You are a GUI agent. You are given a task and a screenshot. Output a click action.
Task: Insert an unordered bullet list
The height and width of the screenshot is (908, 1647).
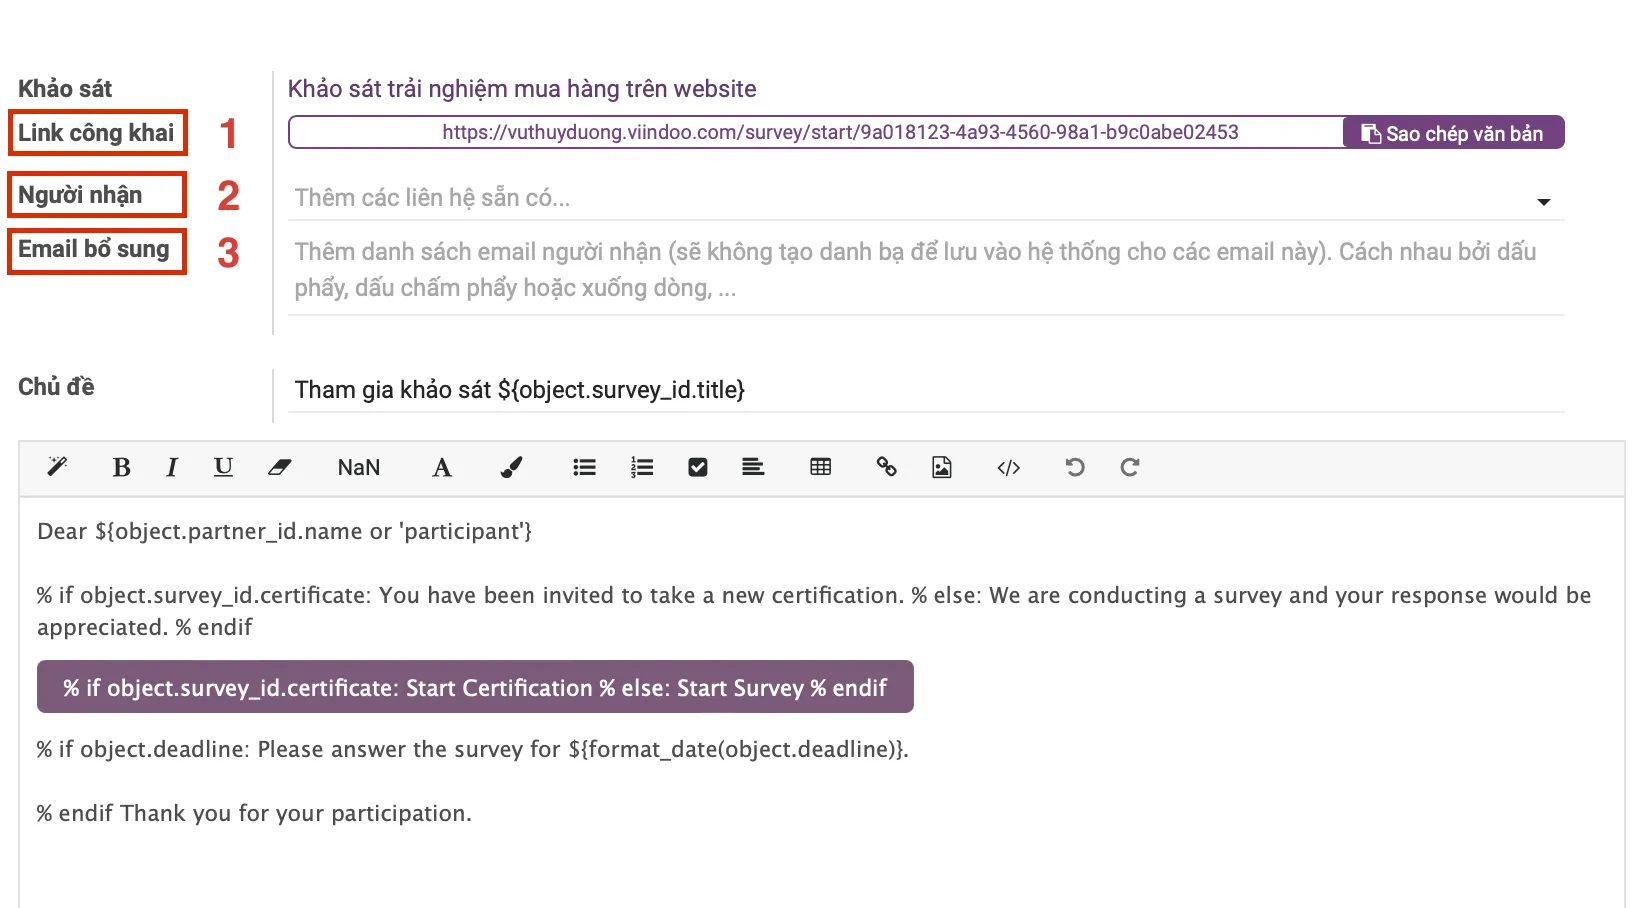pos(585,467)
